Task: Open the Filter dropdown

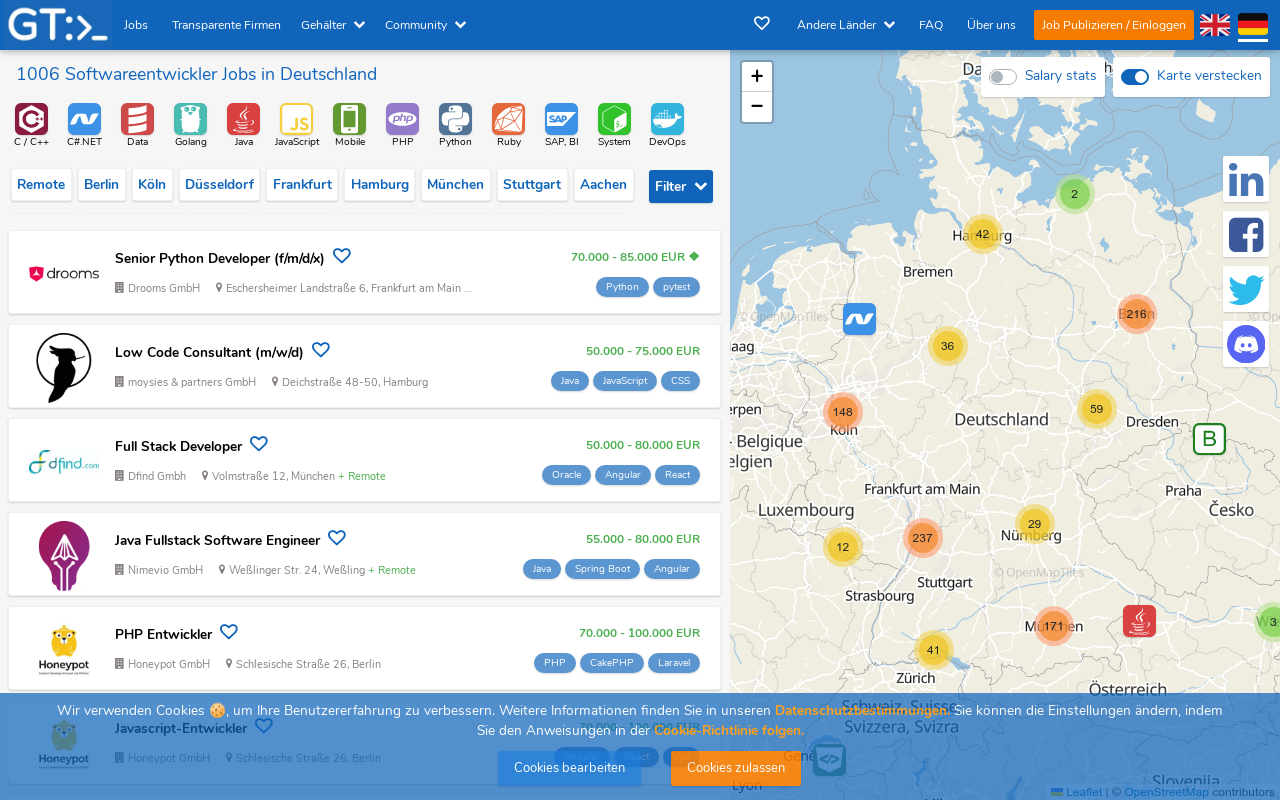Action: coord(681,186)
